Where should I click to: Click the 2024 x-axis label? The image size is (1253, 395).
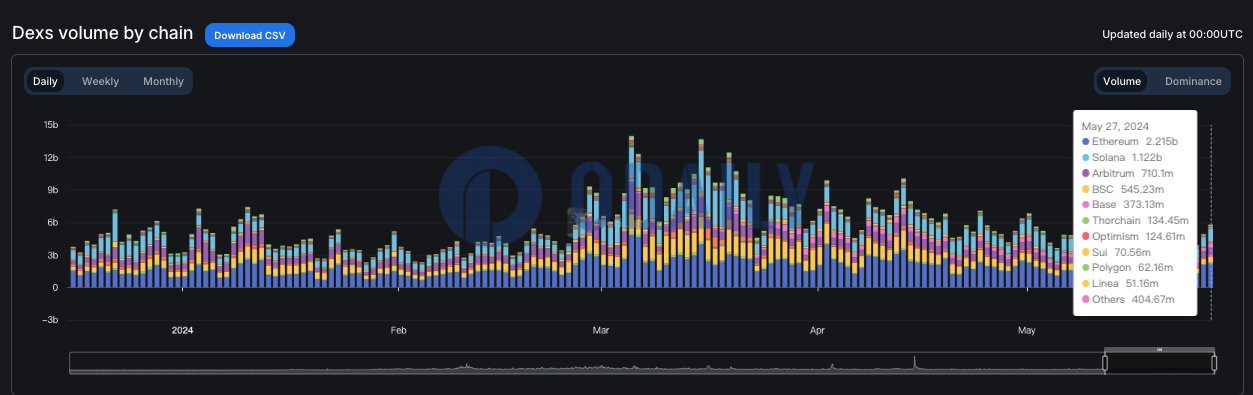(183, 330)
